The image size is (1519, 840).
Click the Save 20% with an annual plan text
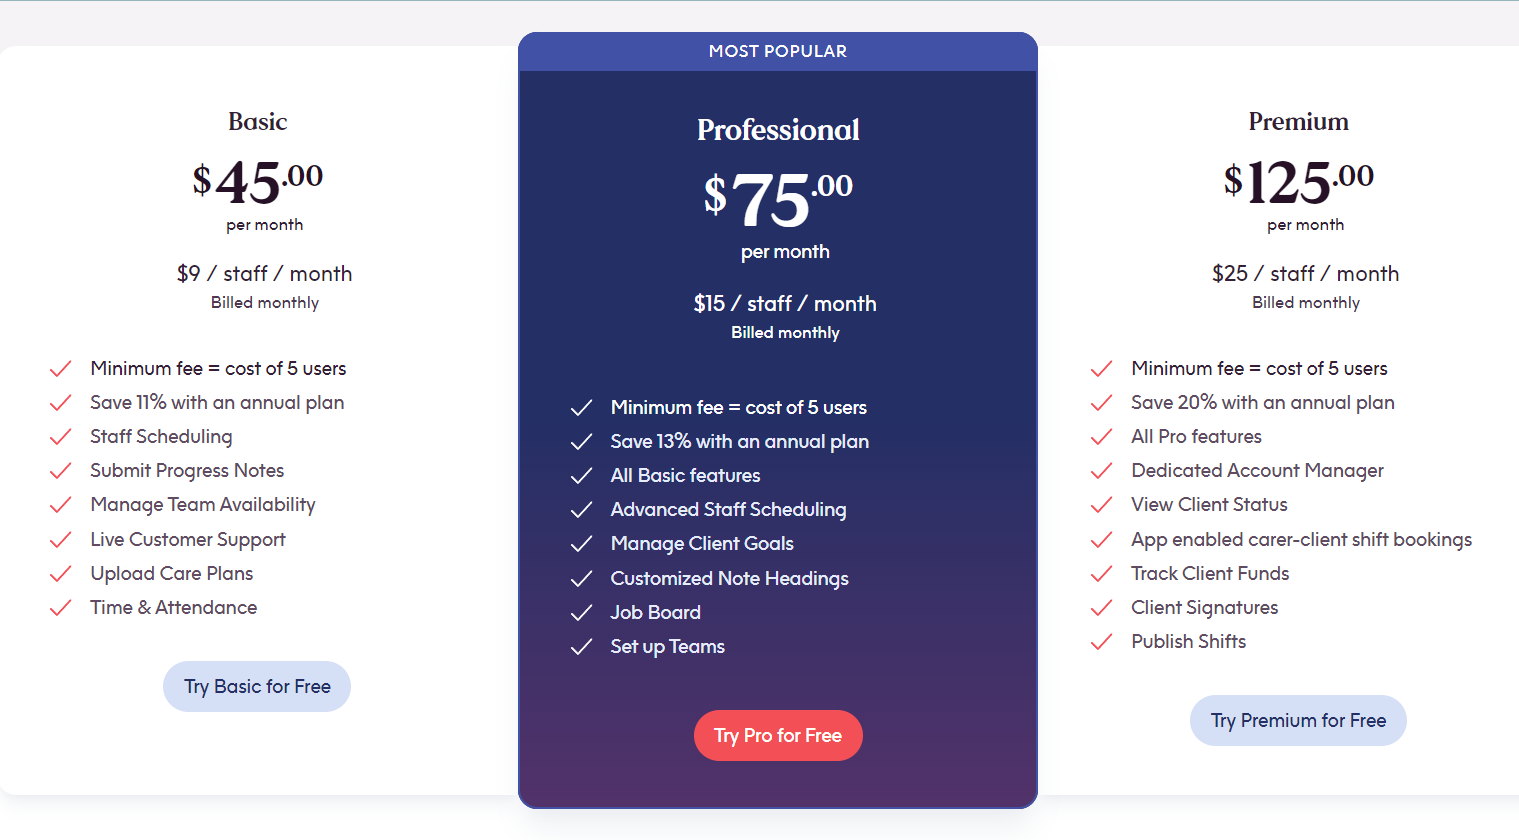[1263, 403]
